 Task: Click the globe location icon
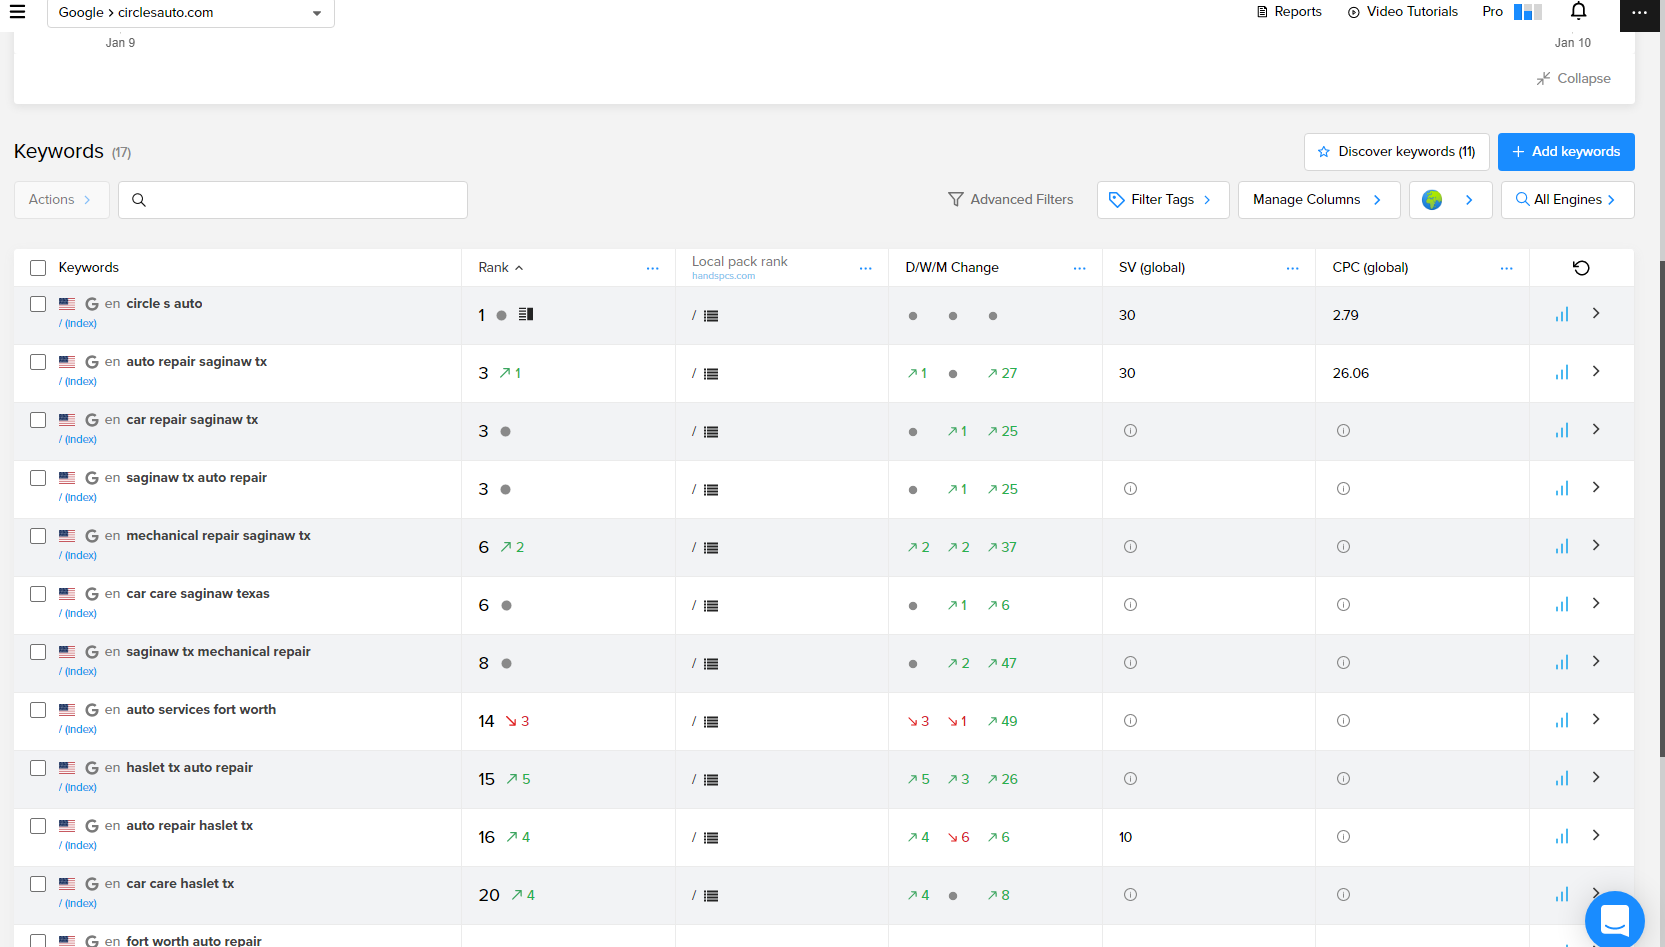tap(1432, 200)
